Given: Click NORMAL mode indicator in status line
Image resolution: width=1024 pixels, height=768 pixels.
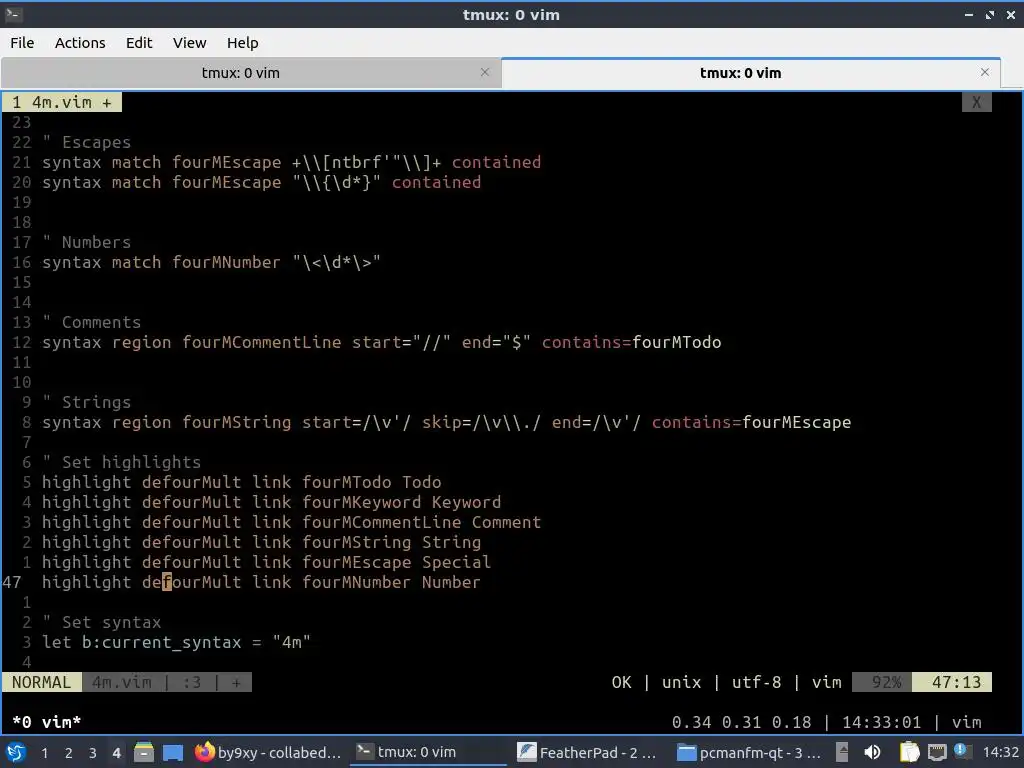Looking at the screenshot, I should click(41, 682).
